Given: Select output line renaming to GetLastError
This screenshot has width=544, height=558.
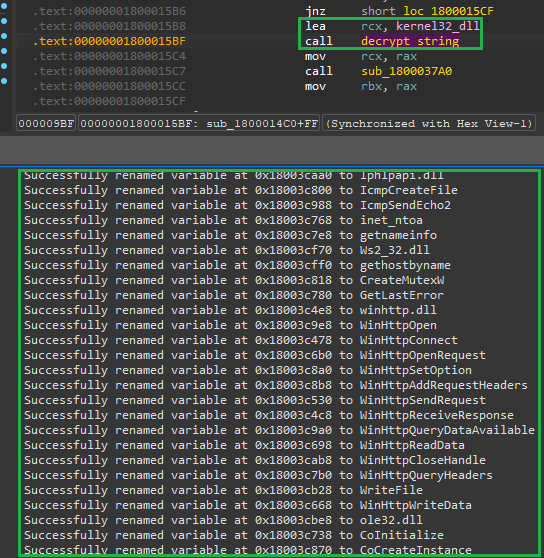Looking at the screenshot, I should [234, 295].
